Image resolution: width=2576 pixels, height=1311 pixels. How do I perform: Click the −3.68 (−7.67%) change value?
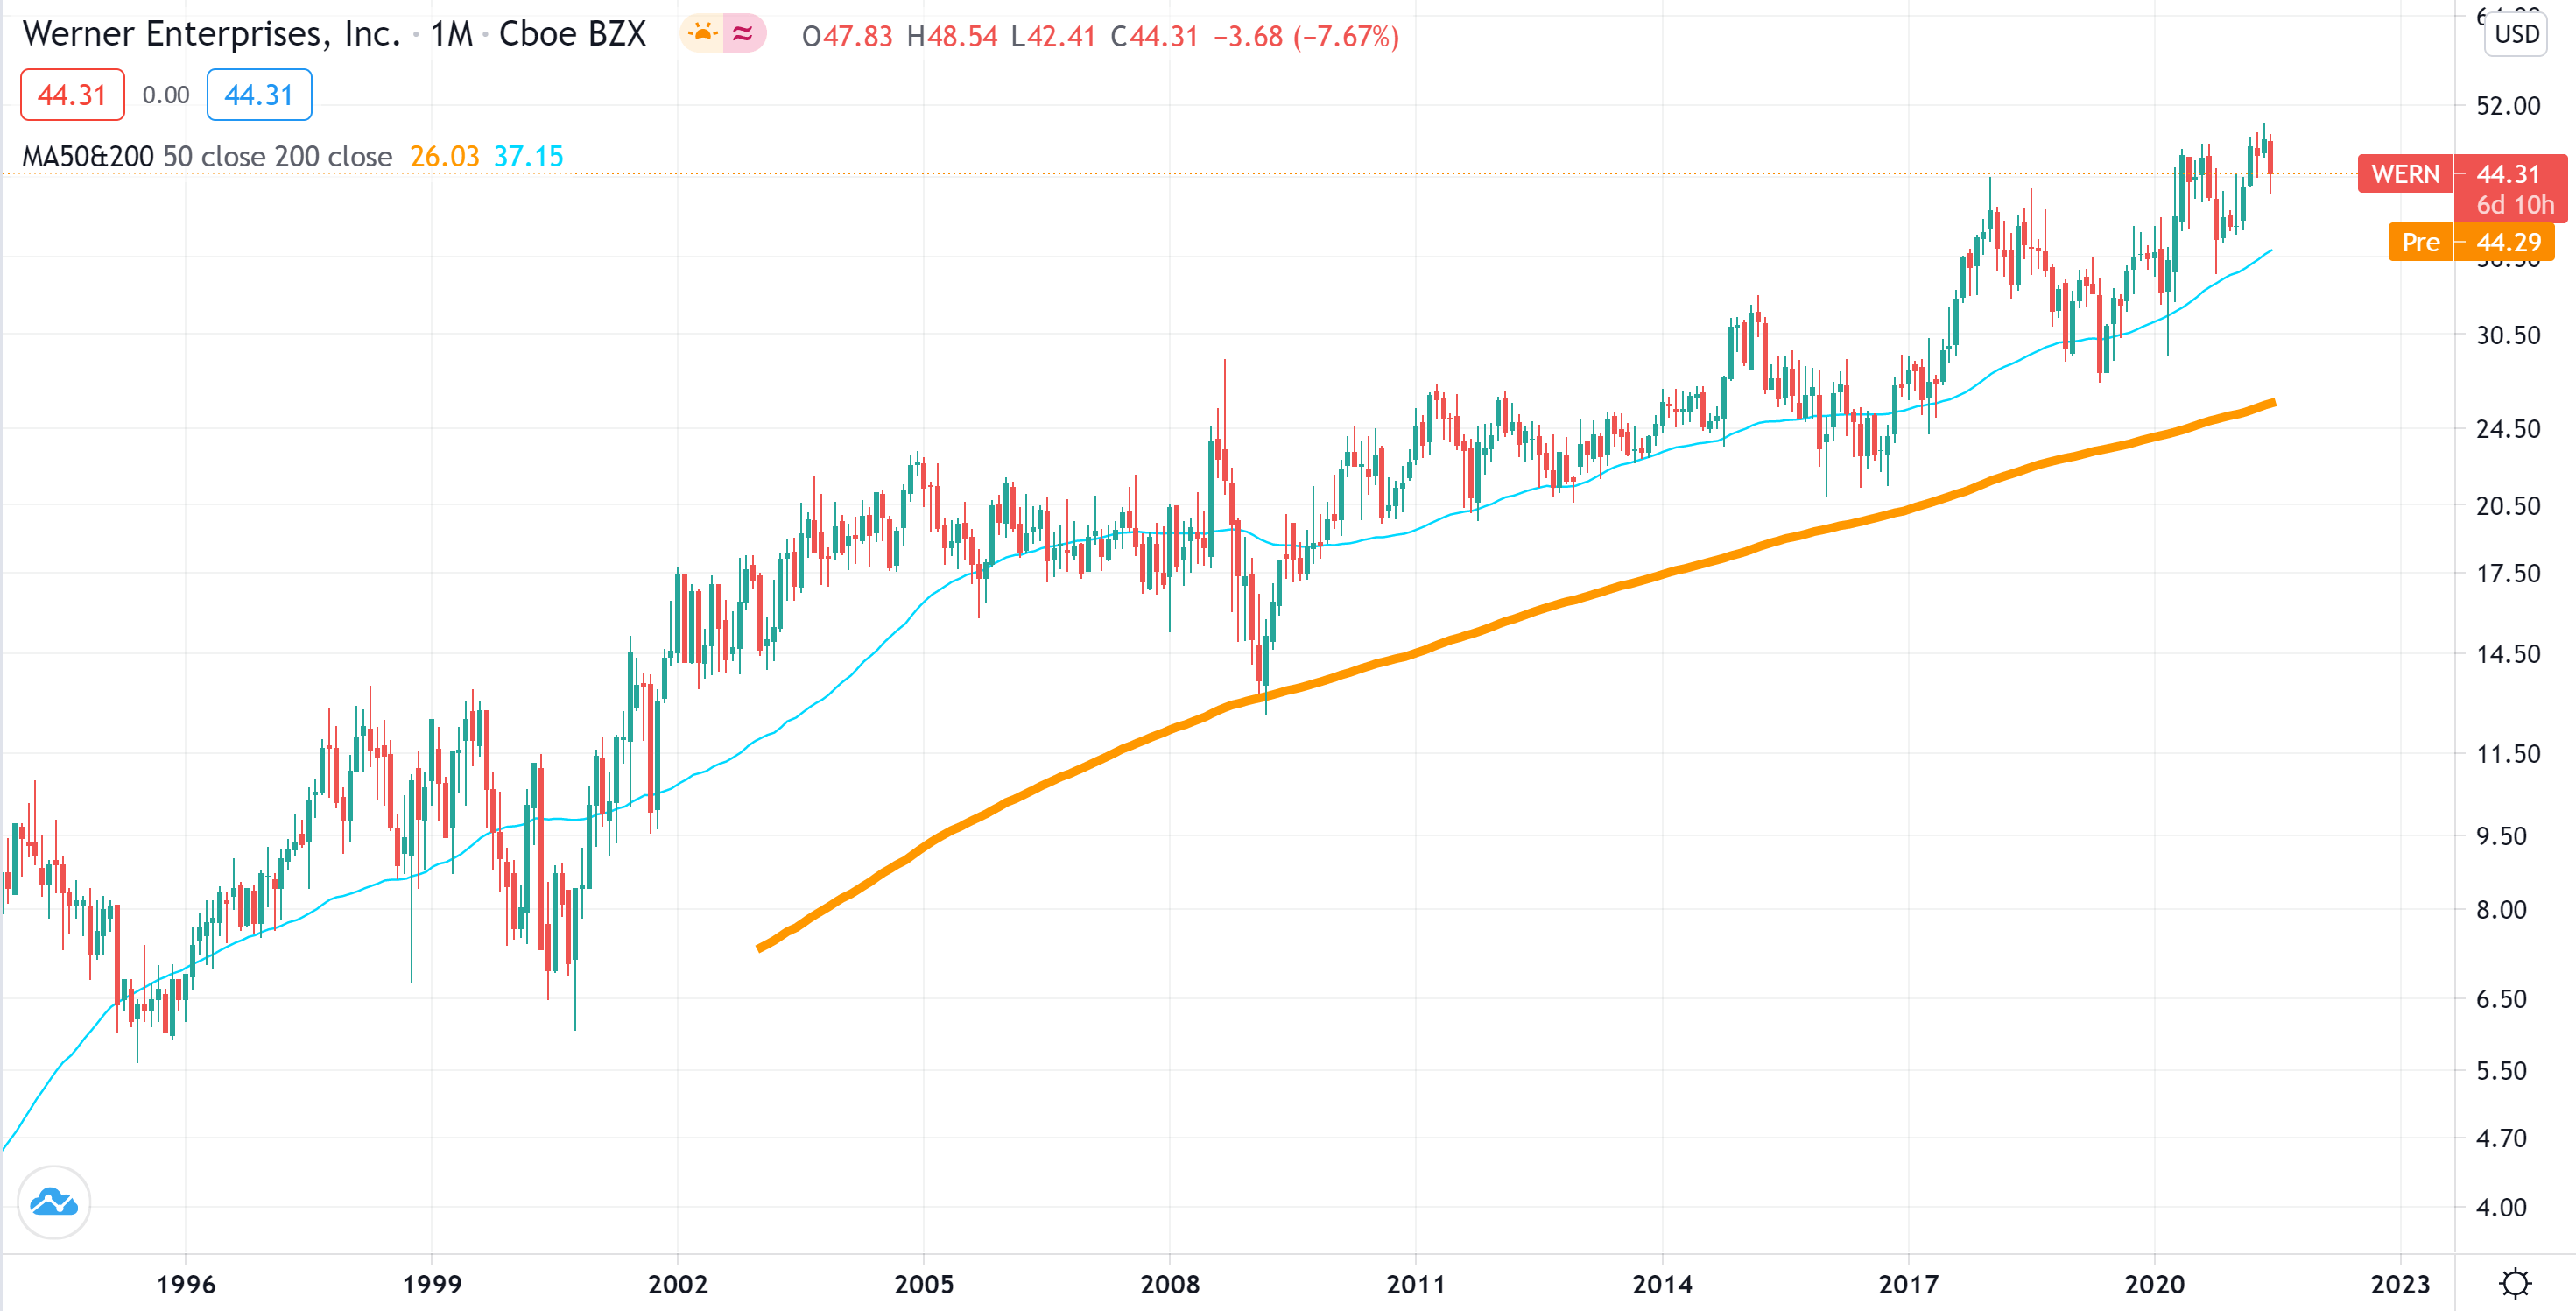point(1306,37)
